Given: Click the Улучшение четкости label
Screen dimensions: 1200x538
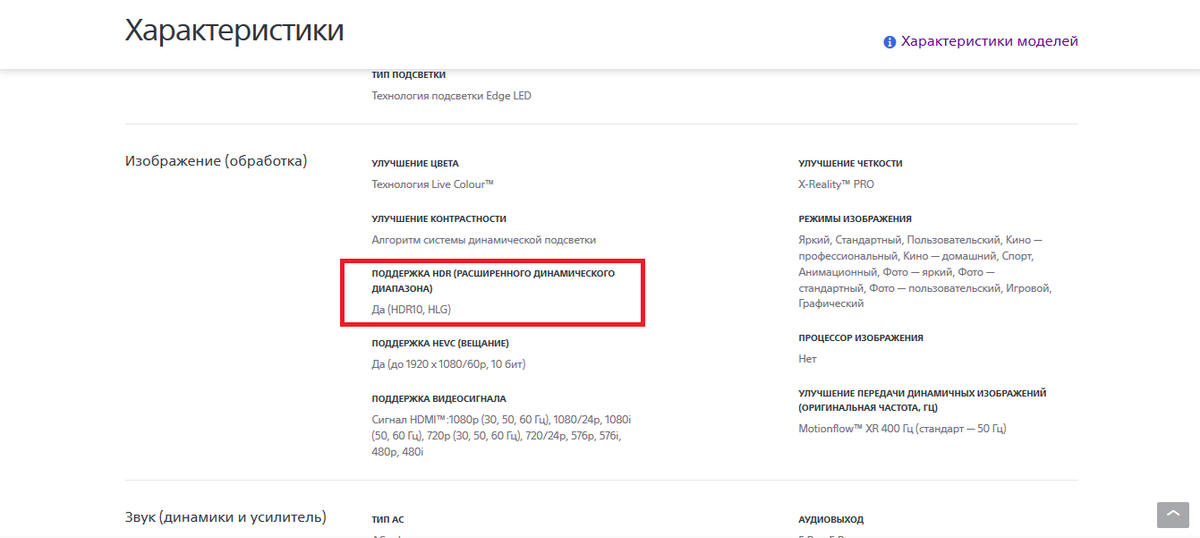Looking at the screenshot, I should 850,163.
